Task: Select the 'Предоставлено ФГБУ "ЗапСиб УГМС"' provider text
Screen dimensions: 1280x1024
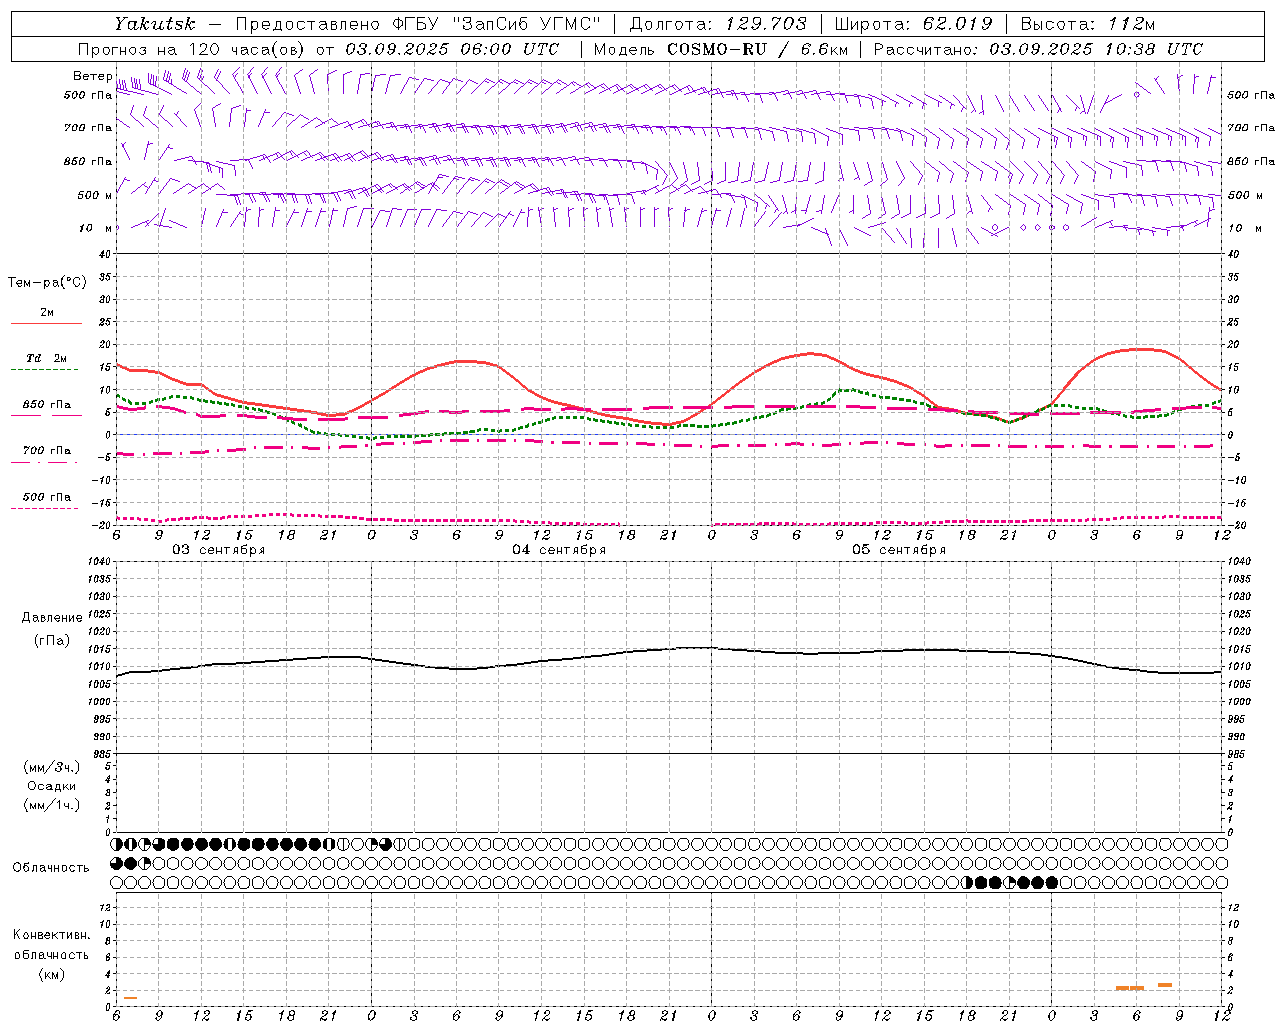Action: pyautogui.click(x=418, y=24)
